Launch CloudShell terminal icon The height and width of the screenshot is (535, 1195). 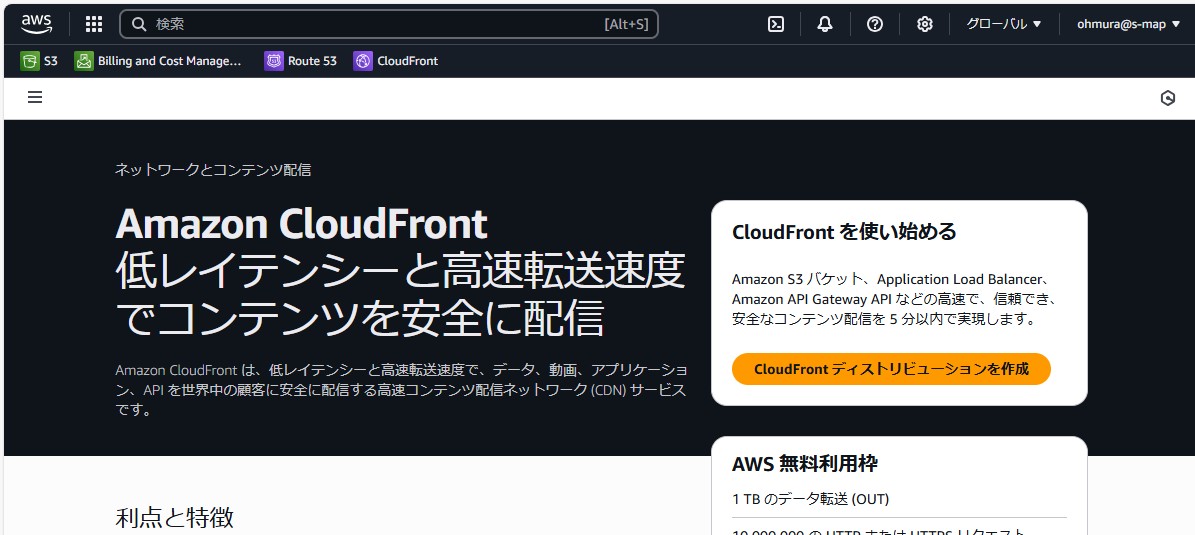click(x=776, y=24)
